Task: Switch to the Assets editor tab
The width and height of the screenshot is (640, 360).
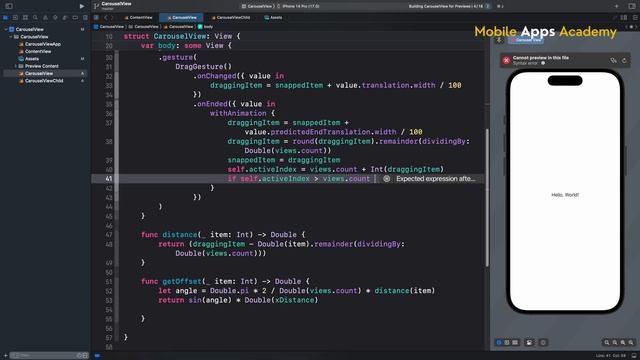Action: pyautogui.click(x=273, y=18)
